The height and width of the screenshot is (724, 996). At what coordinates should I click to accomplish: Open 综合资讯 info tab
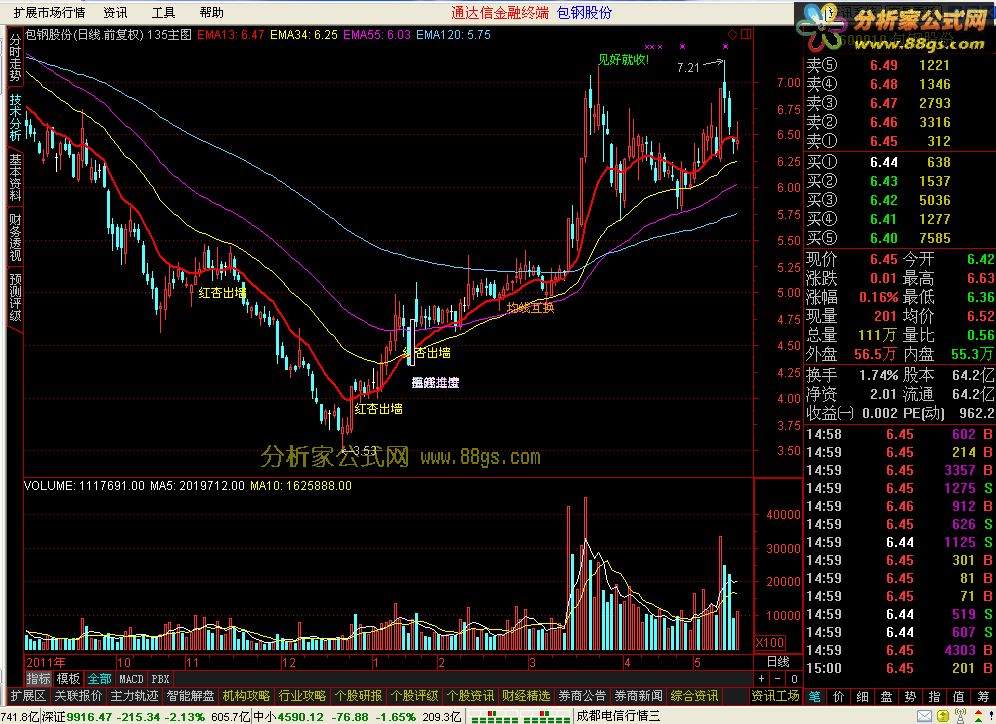coord(694,696)
